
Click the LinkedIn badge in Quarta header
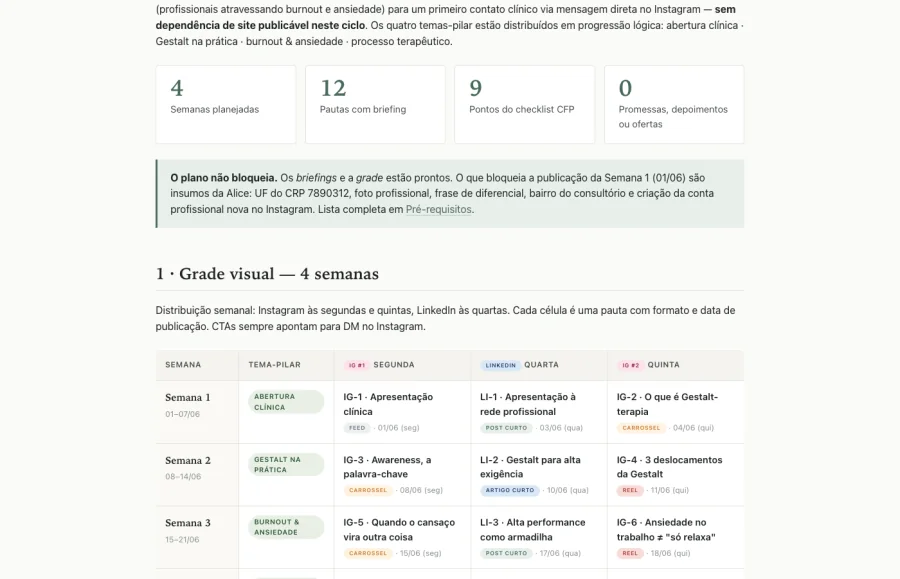(500, 365)
